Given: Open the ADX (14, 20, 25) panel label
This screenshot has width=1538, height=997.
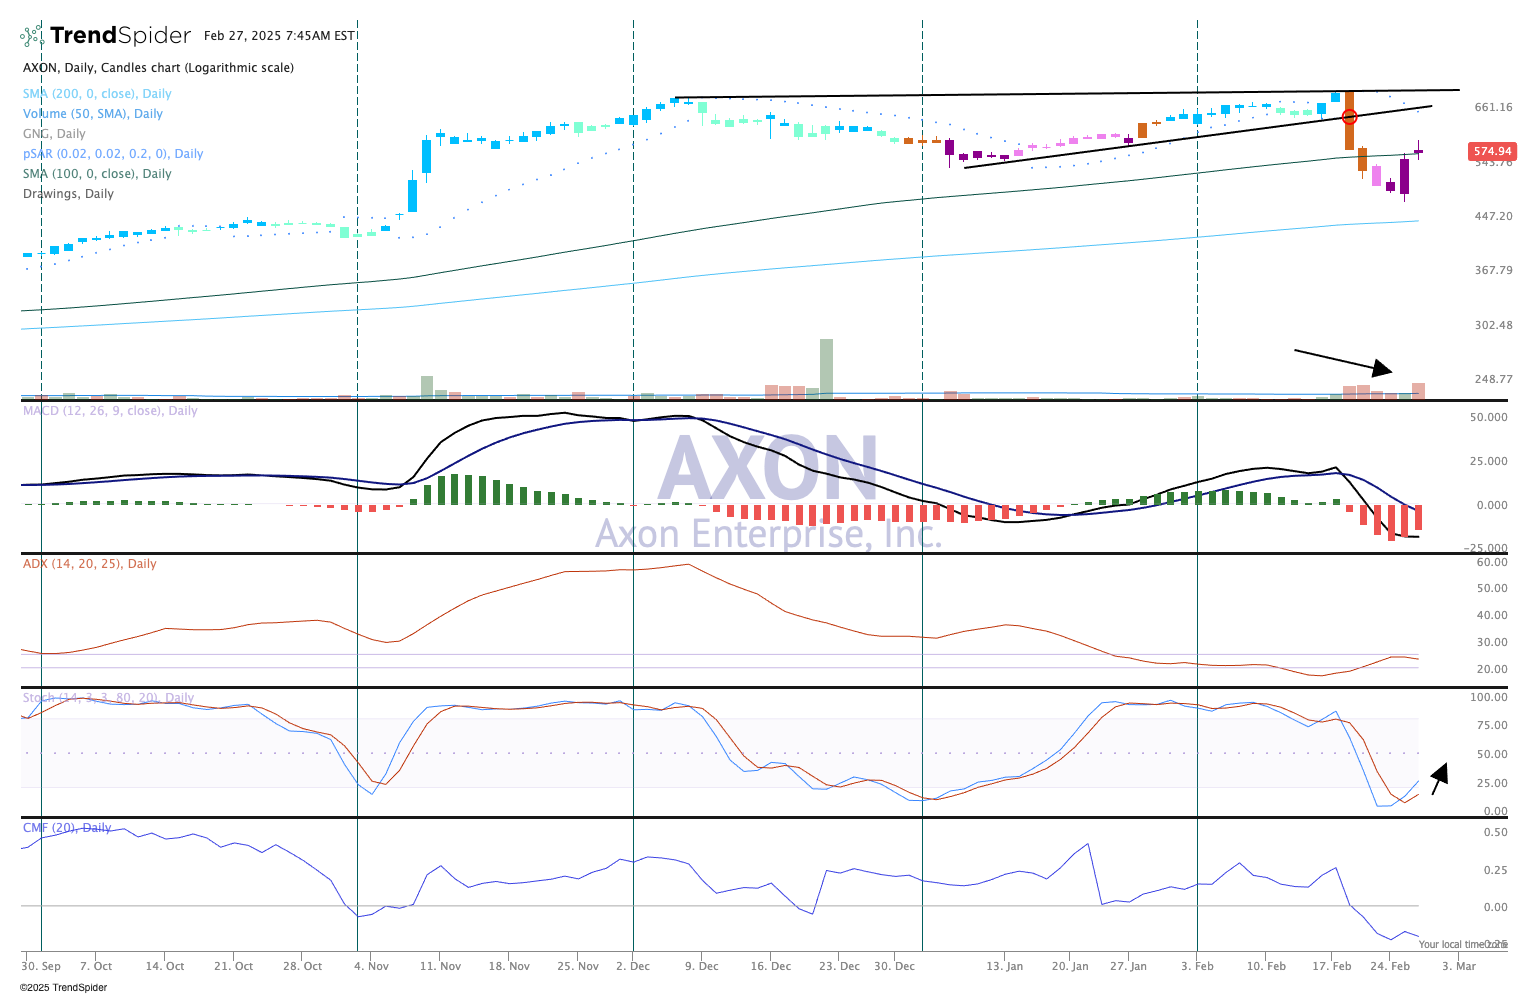Looking at the screenshot, I should point(89,564).
